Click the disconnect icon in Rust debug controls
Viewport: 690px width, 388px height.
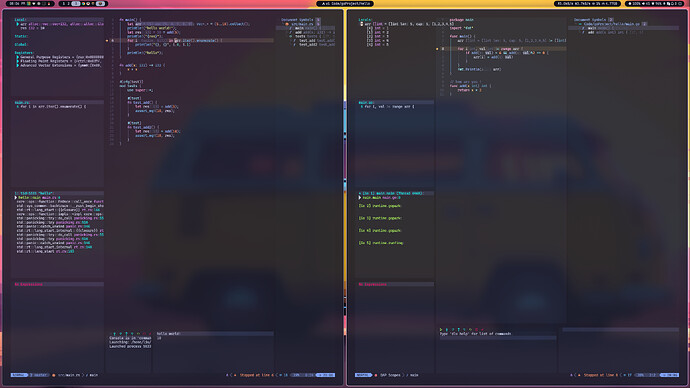click(x=150, y=333)
